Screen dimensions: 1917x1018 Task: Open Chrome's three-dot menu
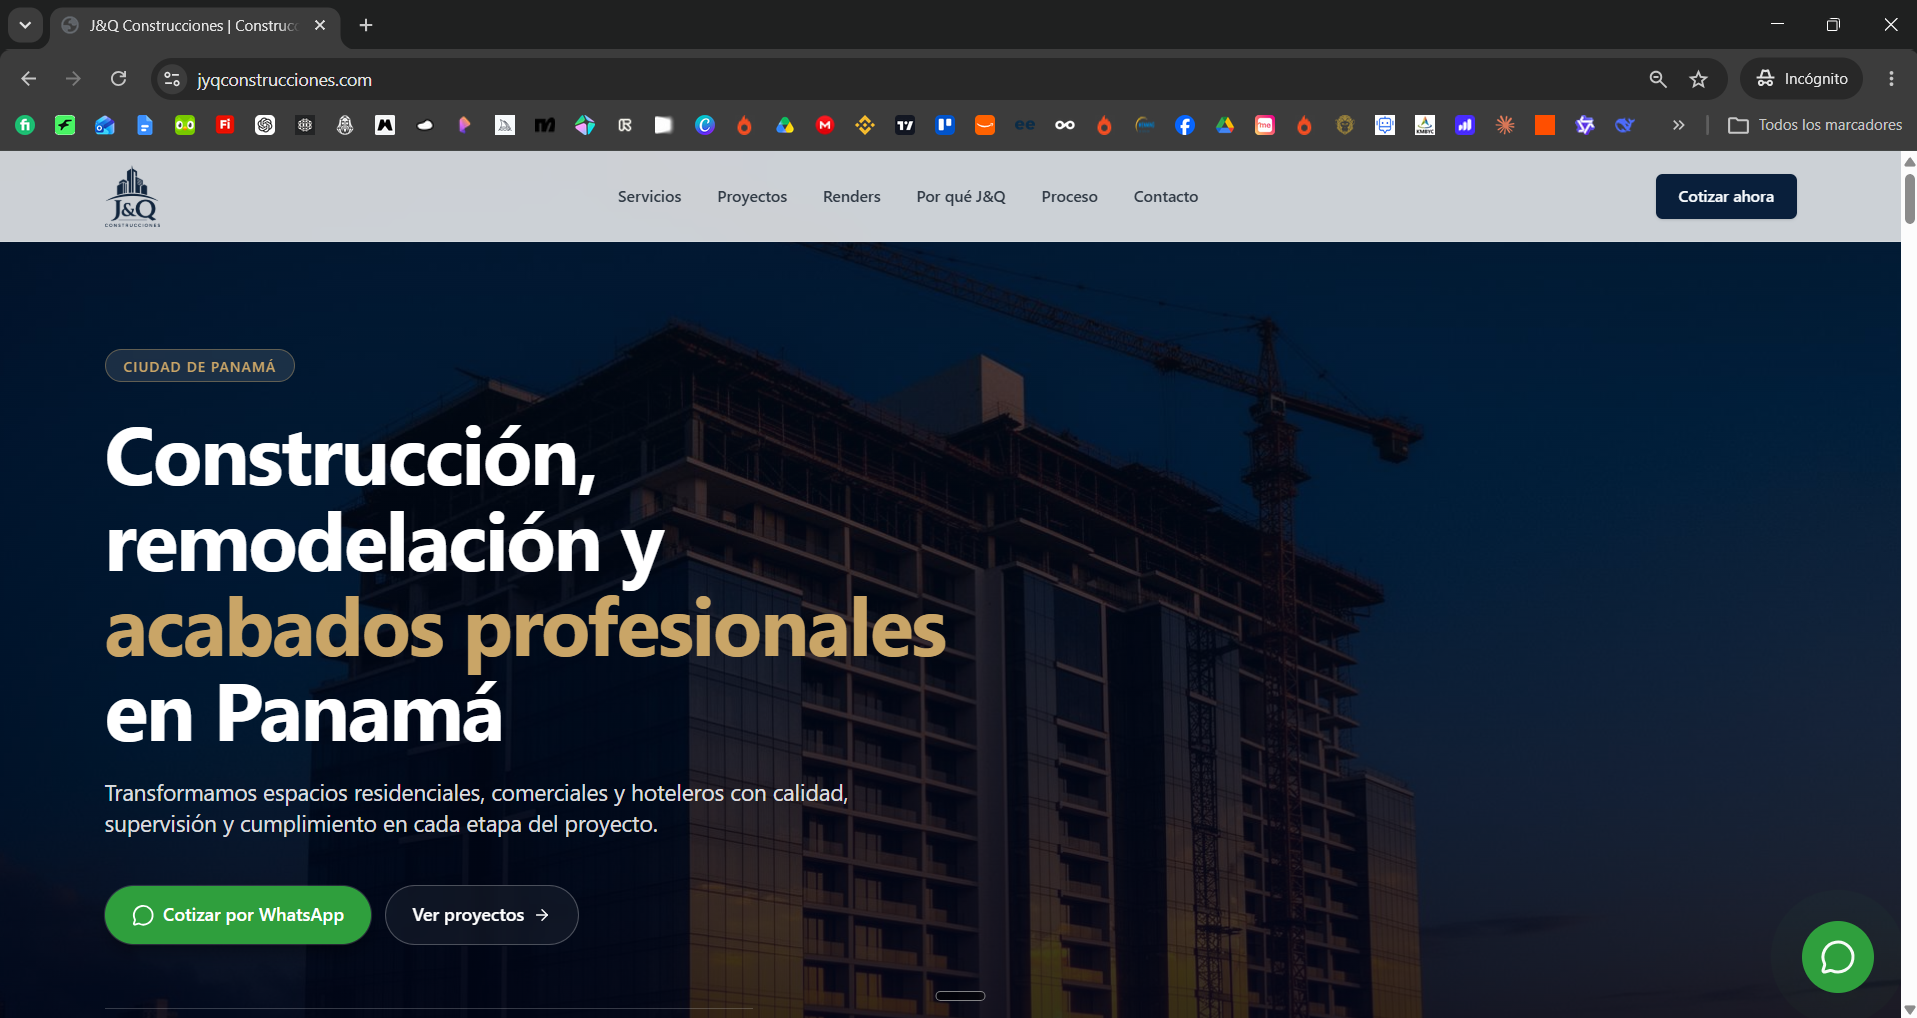[1891, 78]
